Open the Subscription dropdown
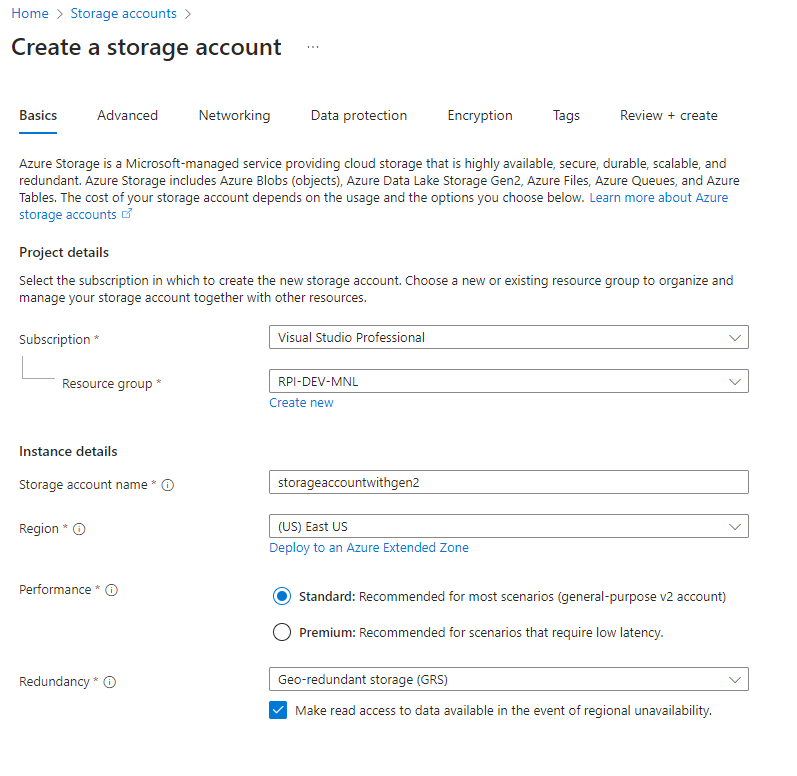This screenshot has height=776, width=797. pos(508,338)
